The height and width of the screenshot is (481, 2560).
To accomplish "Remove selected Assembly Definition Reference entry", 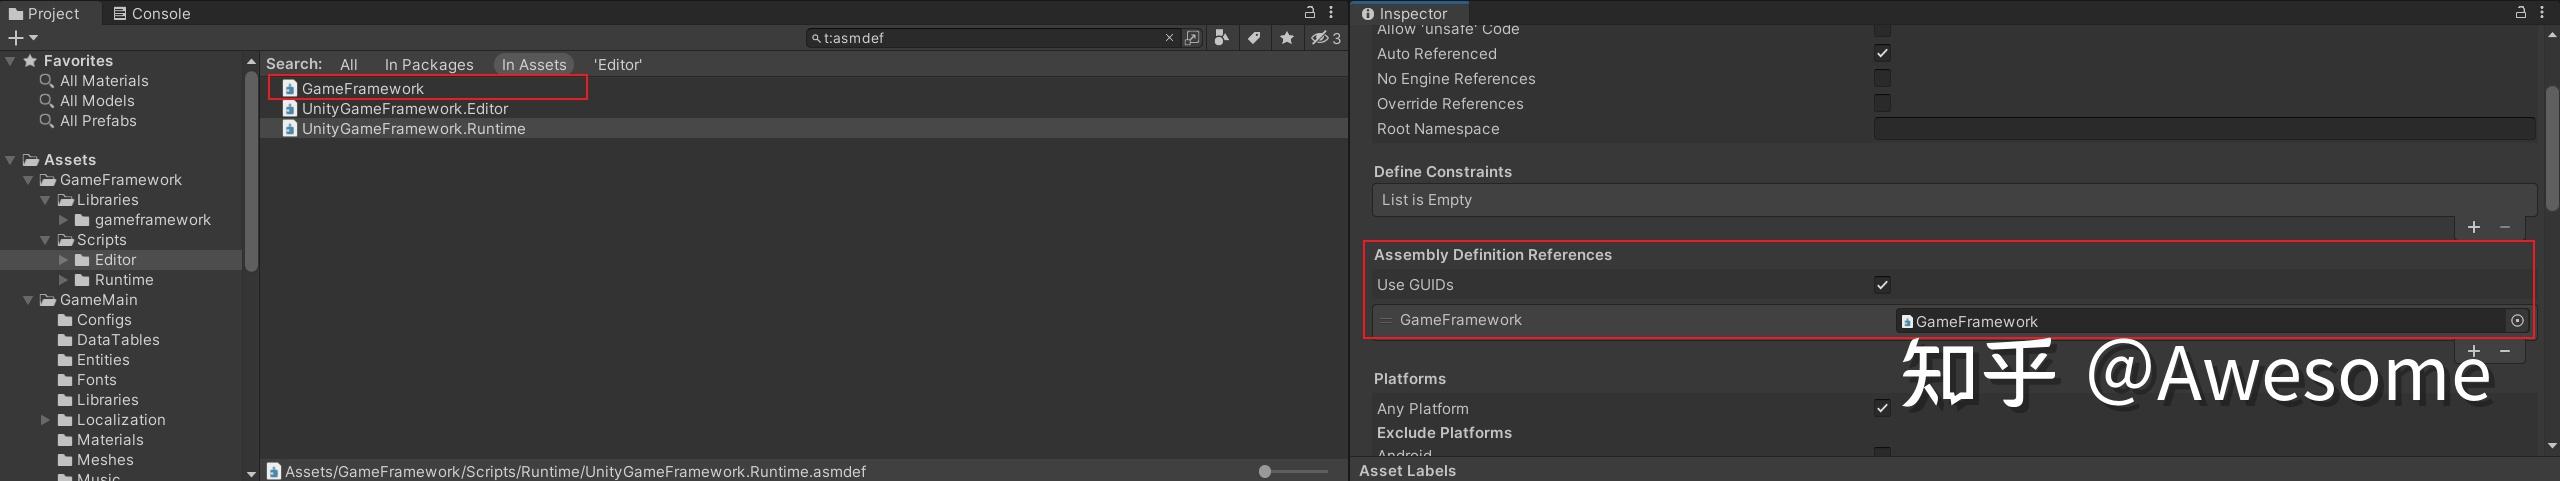I will coord(2505,351).
